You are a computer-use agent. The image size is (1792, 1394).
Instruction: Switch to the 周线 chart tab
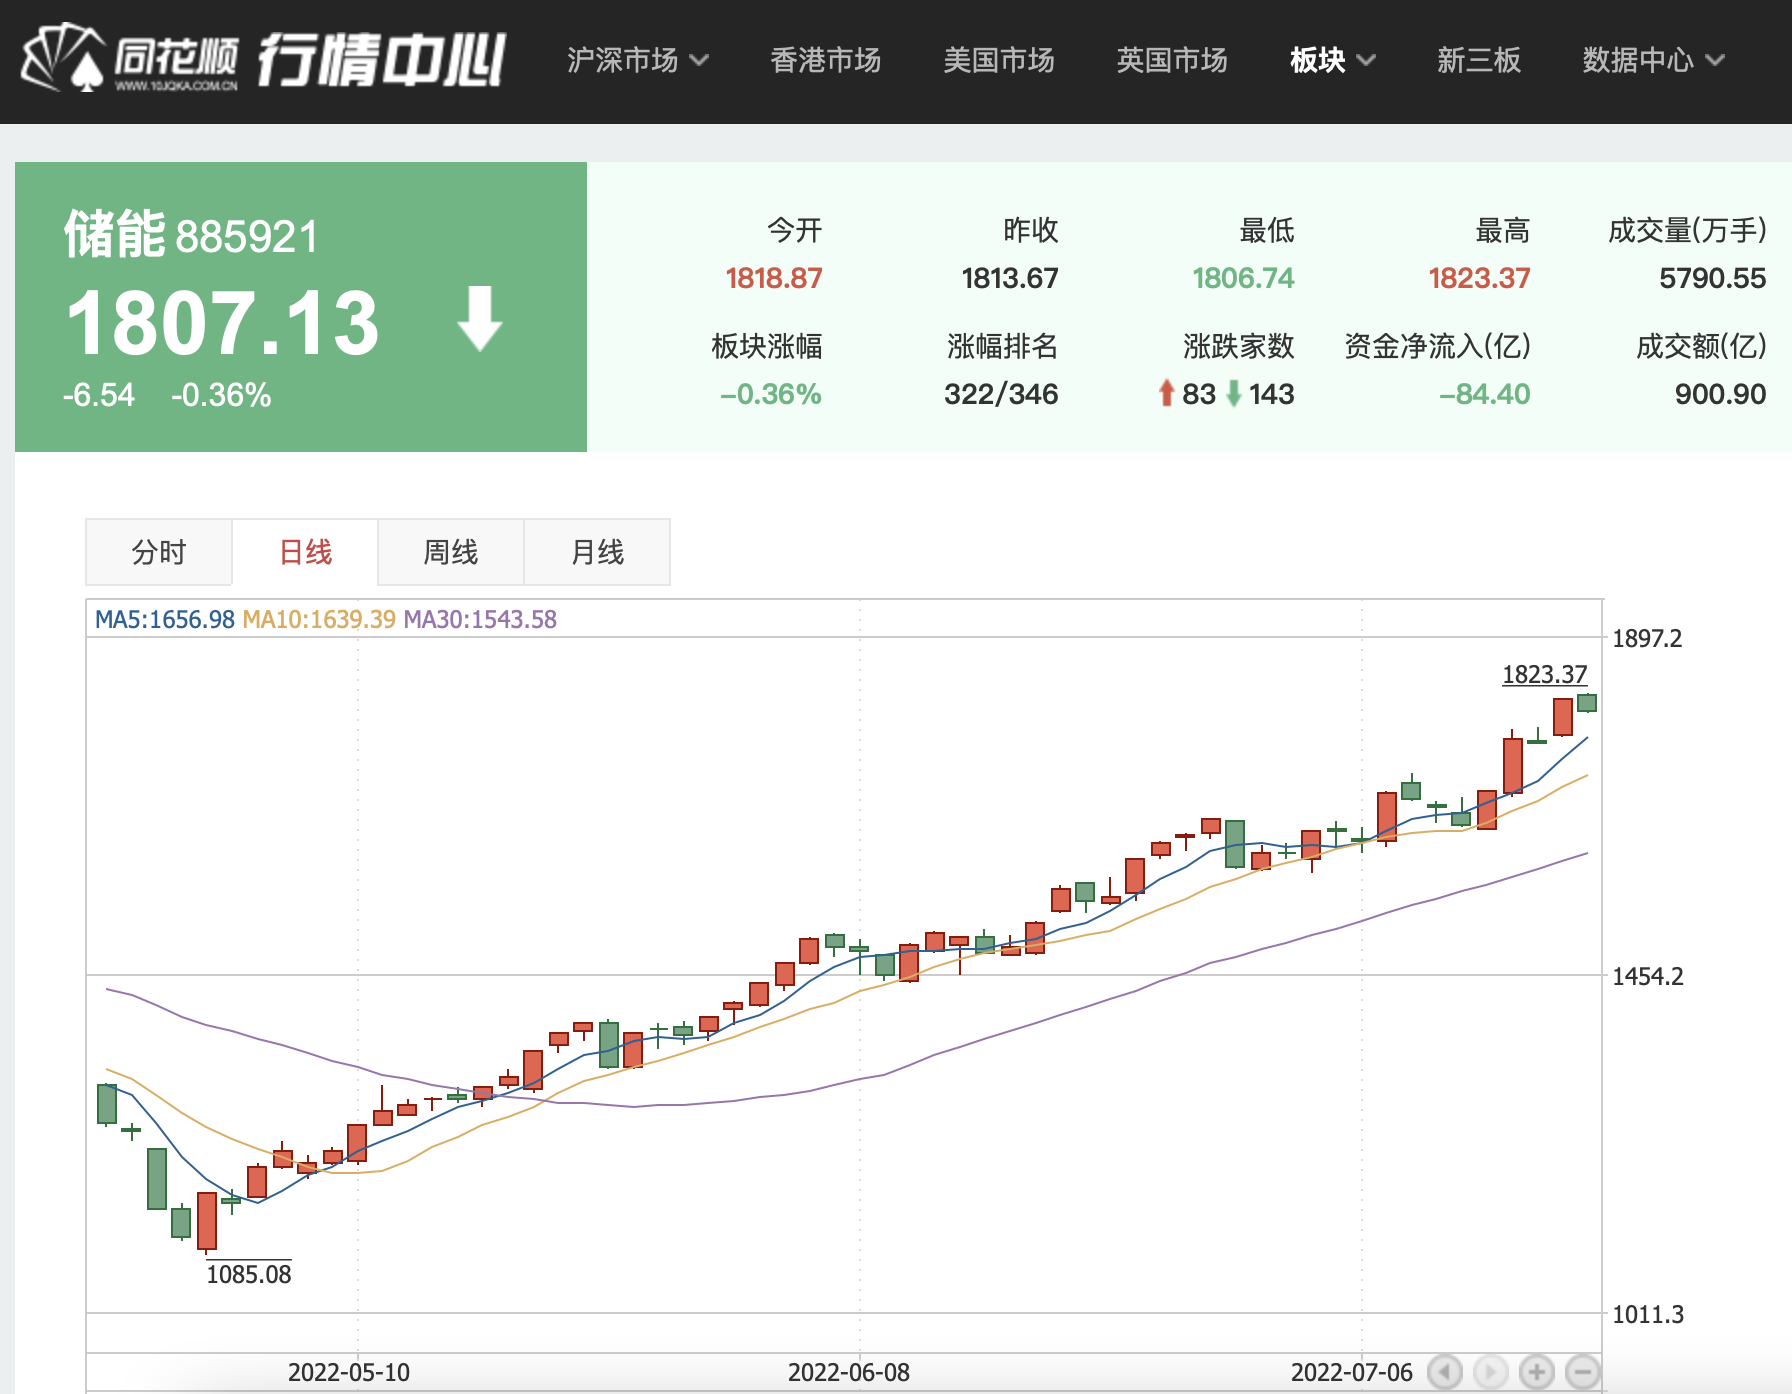point(451,552)
